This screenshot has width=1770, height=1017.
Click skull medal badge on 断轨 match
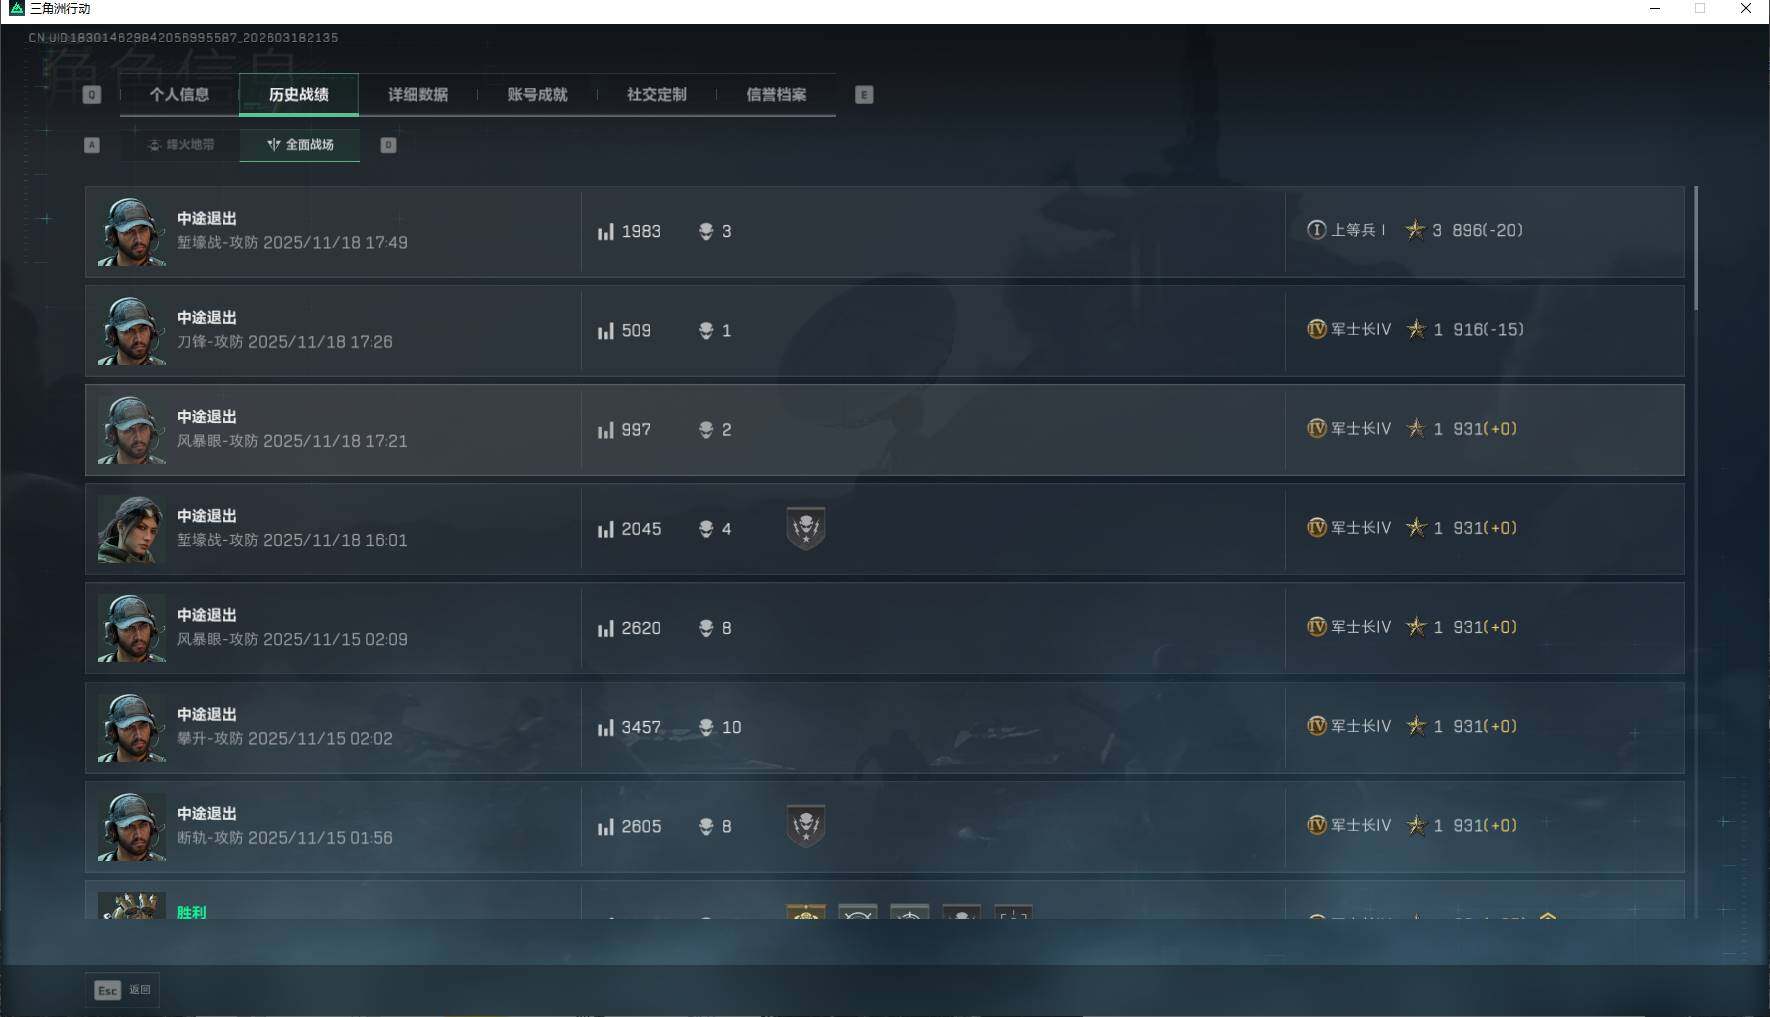point(806,826)
